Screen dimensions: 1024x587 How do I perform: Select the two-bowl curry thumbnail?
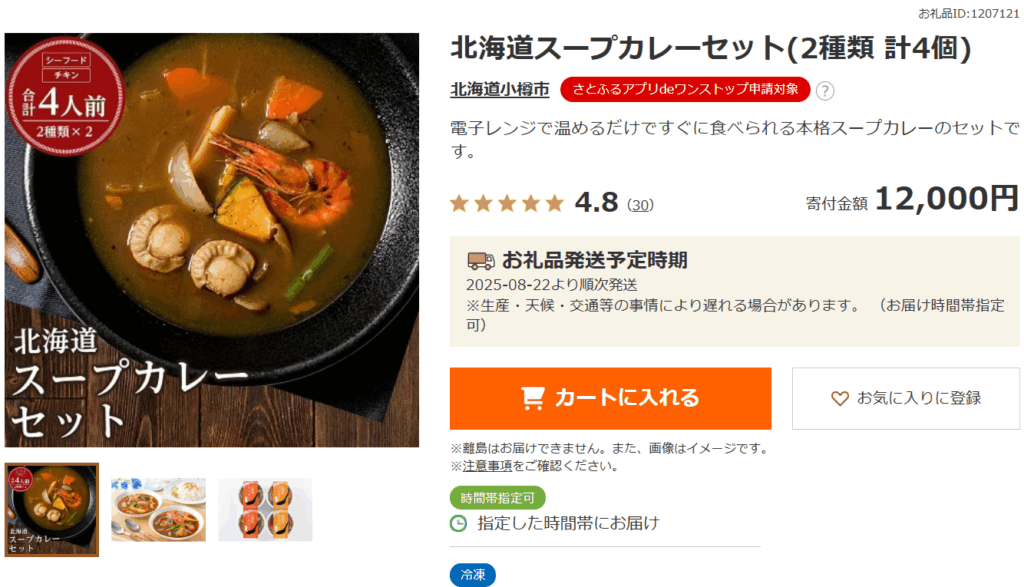[158, 509]
